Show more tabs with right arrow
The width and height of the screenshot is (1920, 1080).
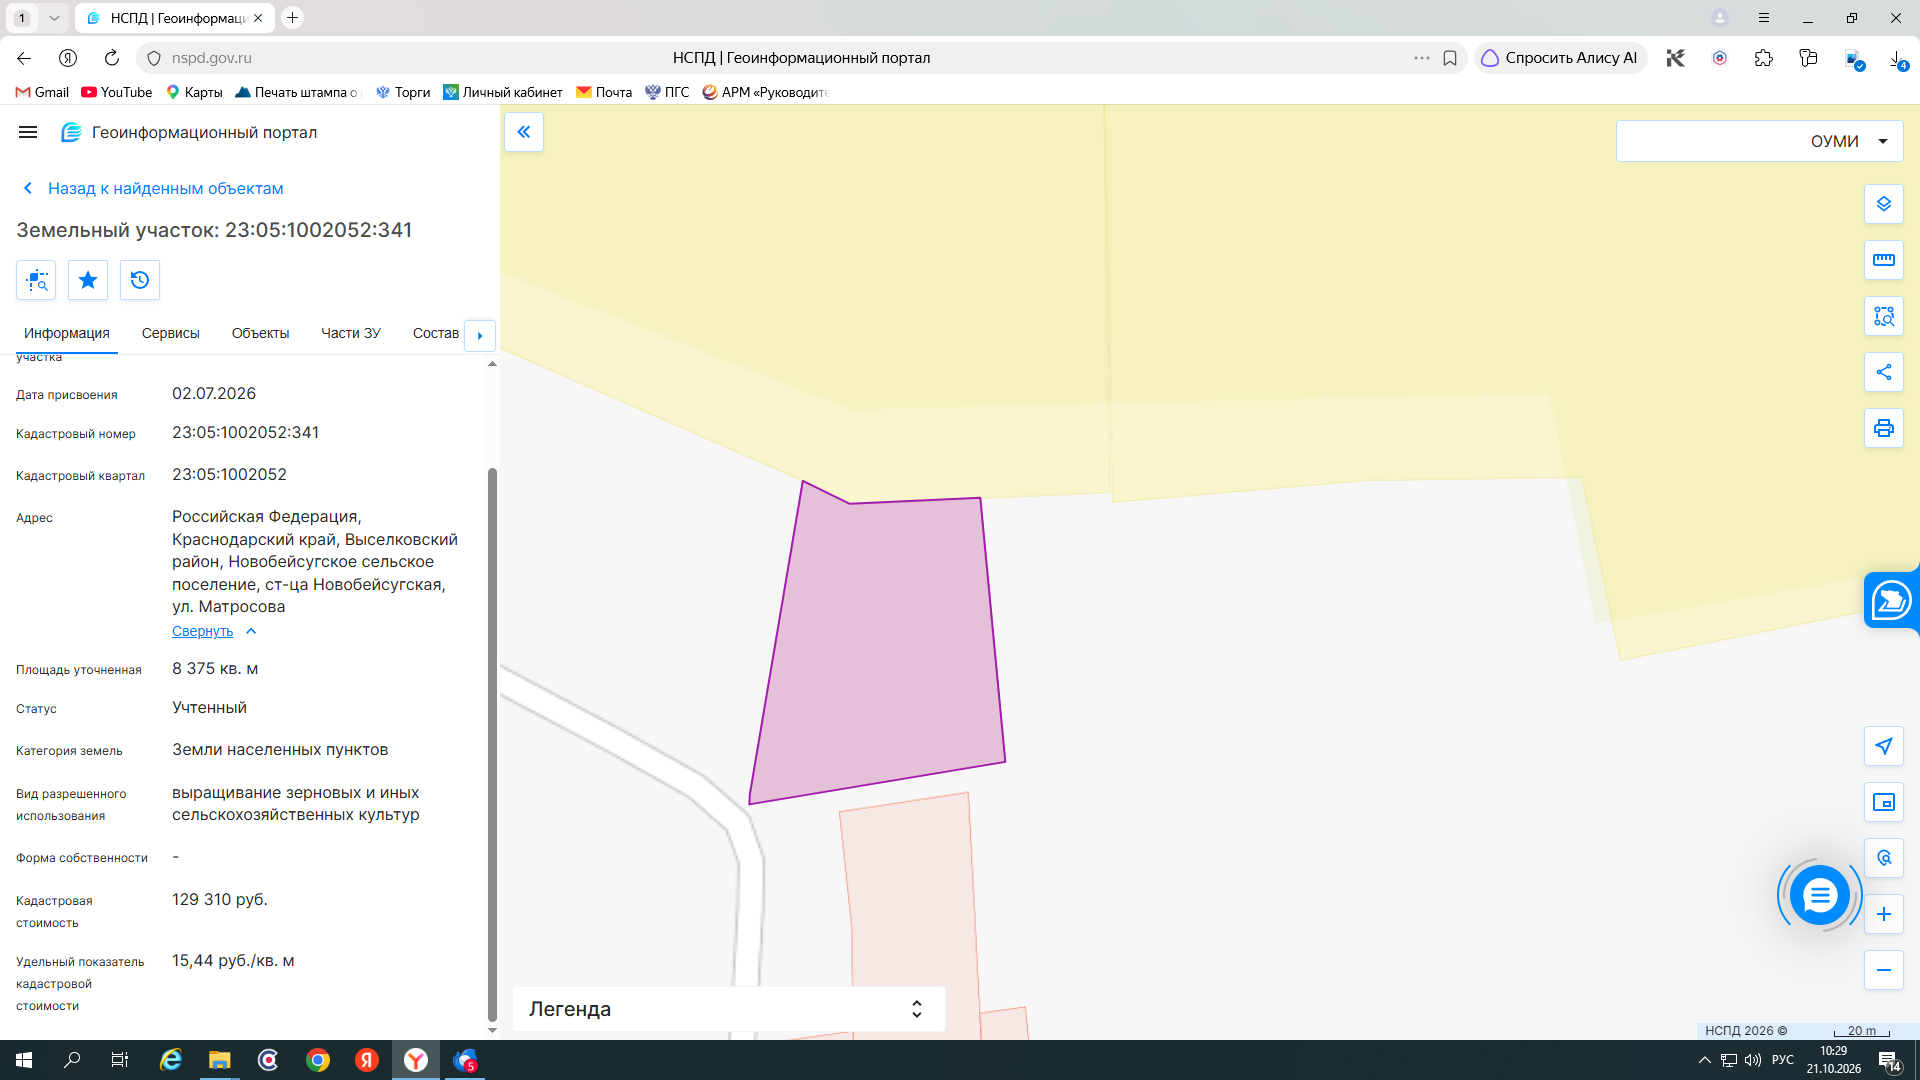pos(480,335)
